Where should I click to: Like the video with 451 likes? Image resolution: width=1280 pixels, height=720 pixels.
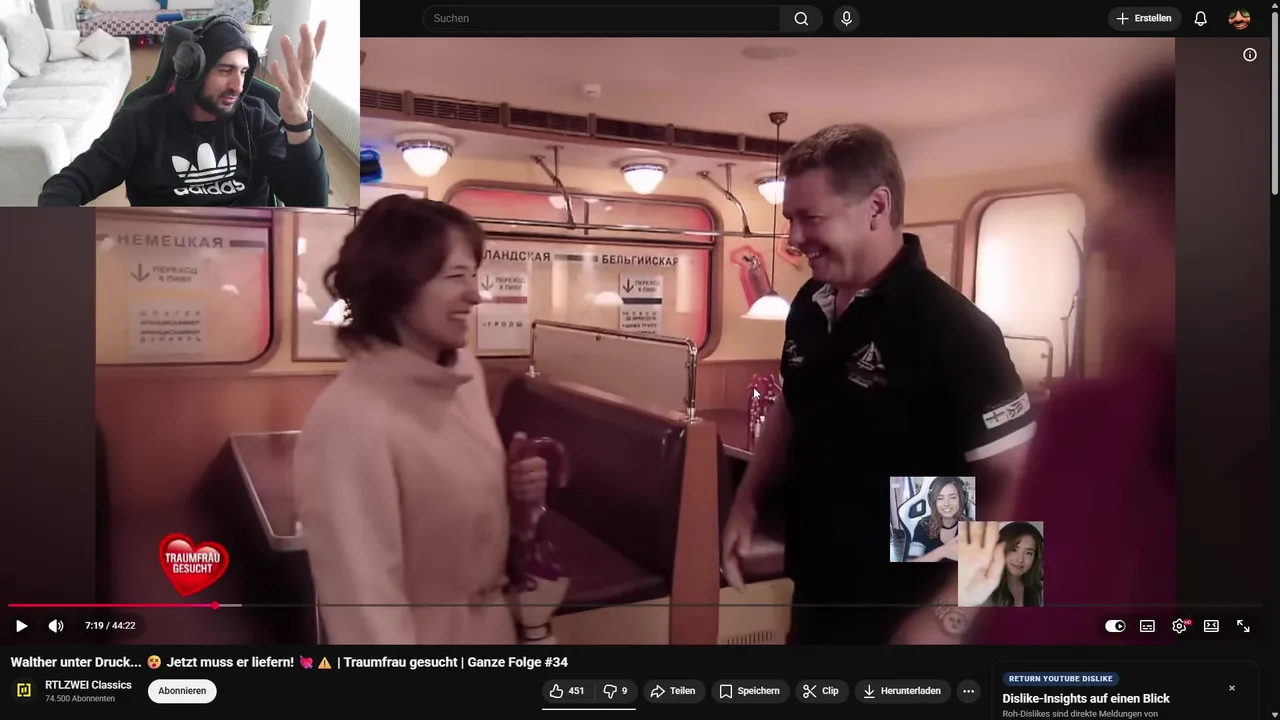click(x=567, y=691)
